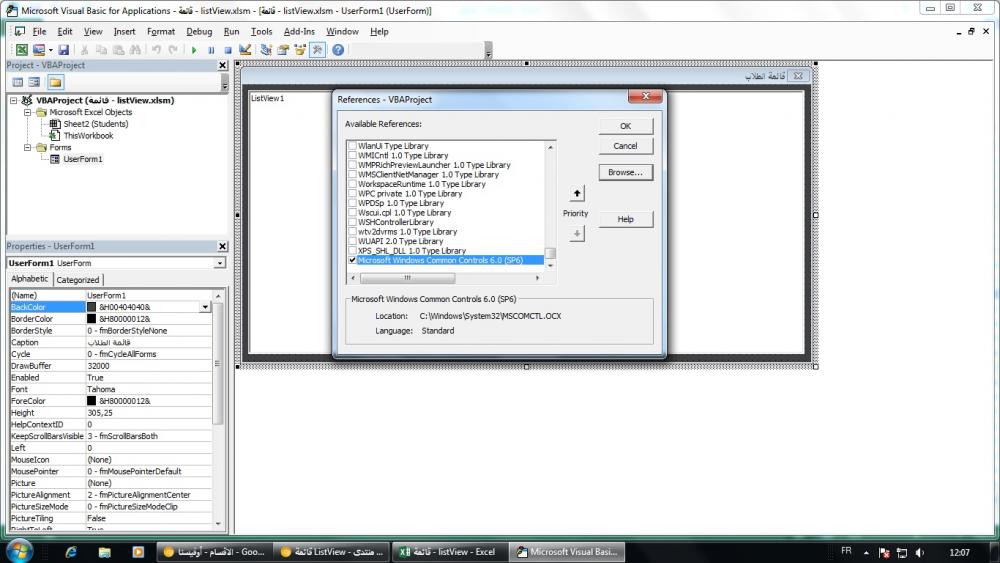The image size is (1000, 563).
Task: Click the Insert UserForm toolbar icon
Action: click(39, 50)
